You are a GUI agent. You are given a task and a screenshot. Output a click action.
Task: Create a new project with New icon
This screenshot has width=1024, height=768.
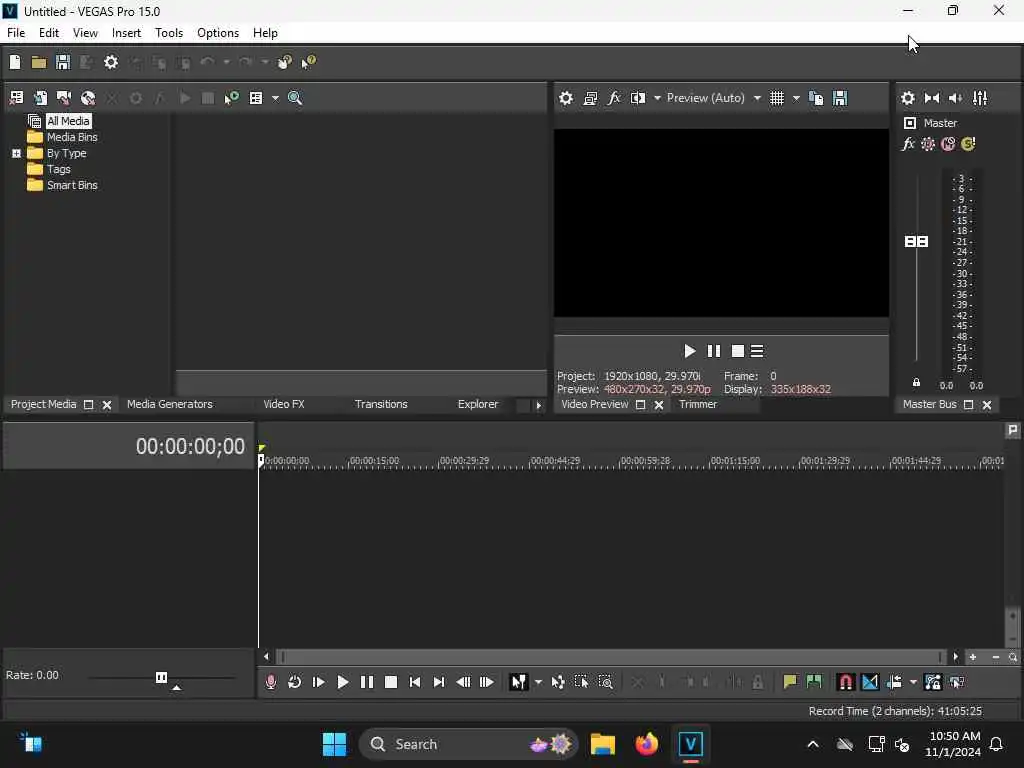click(x=15, y=62)
